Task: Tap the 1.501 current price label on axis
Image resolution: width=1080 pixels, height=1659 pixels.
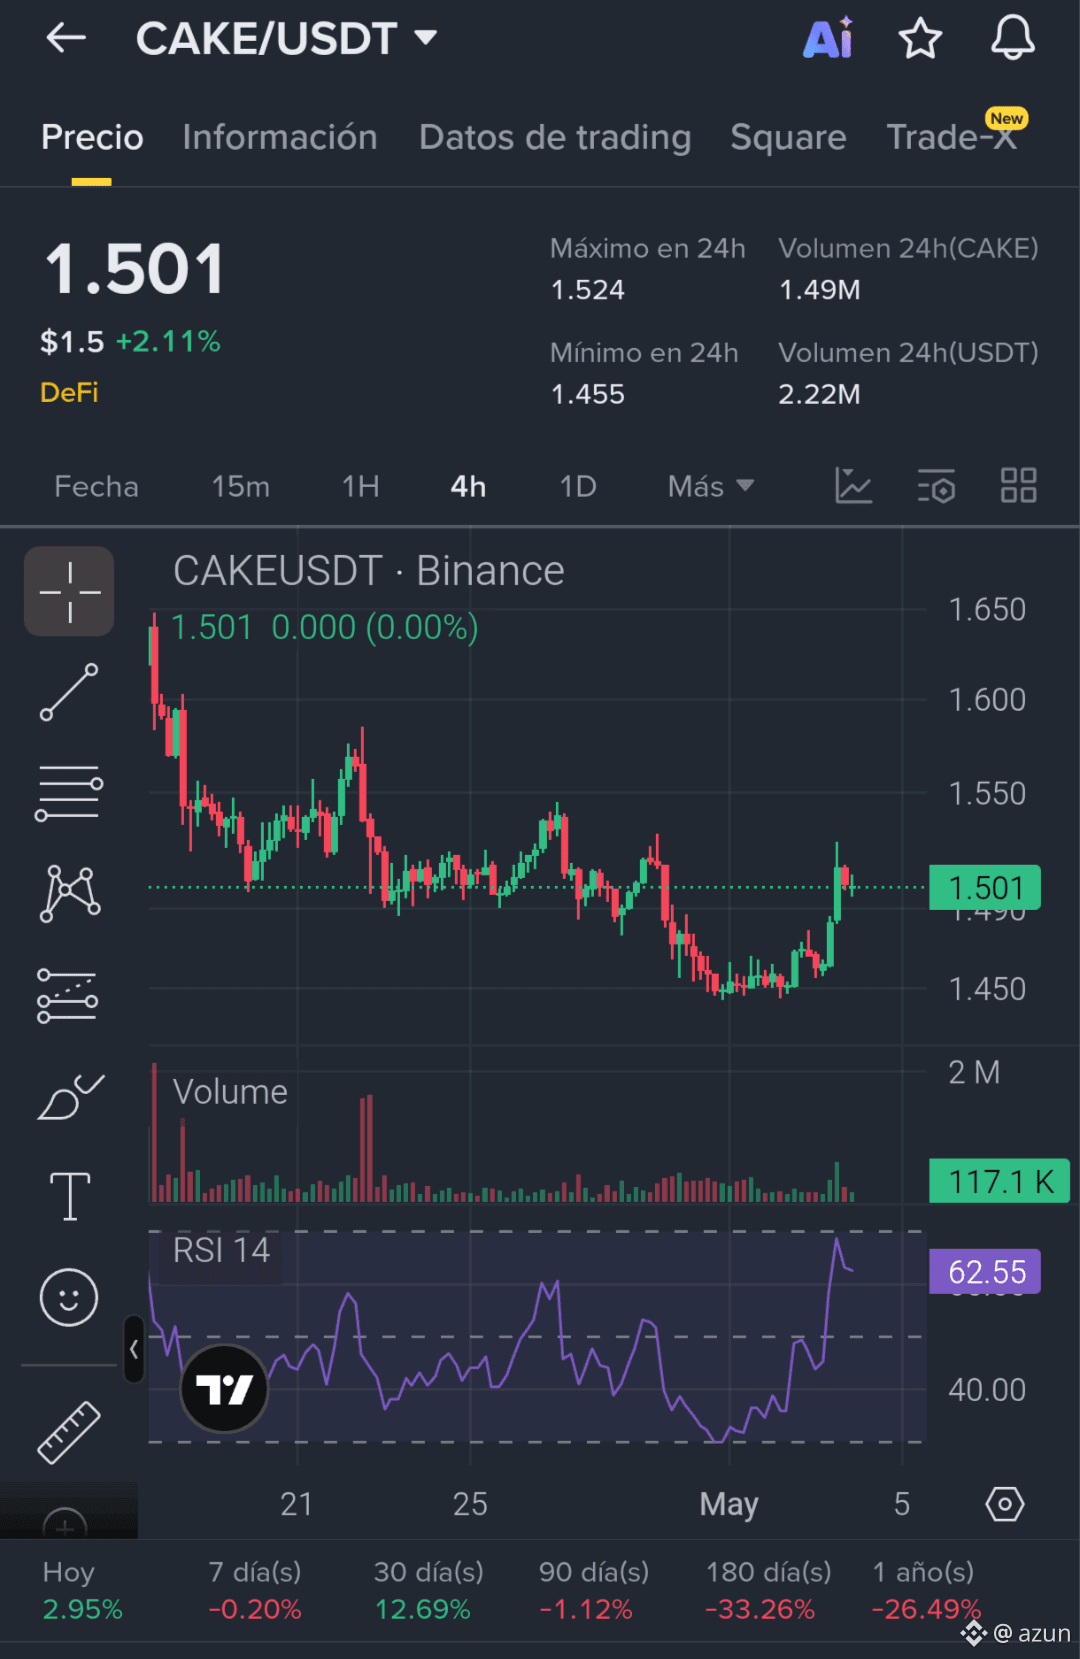Action: tap(985, 888)
